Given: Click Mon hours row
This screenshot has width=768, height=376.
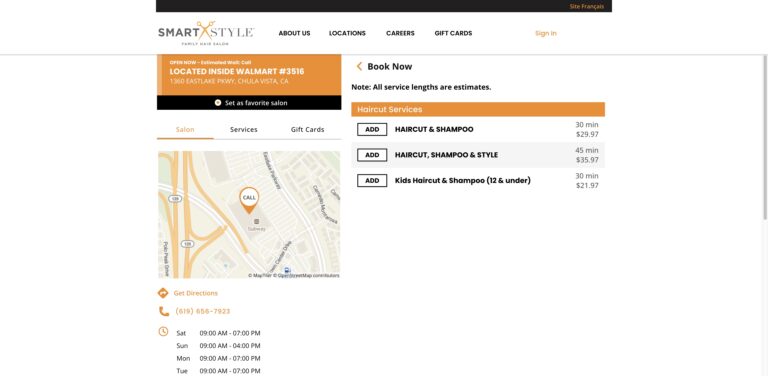Looking at the screenshot, I should coord(218,358).
